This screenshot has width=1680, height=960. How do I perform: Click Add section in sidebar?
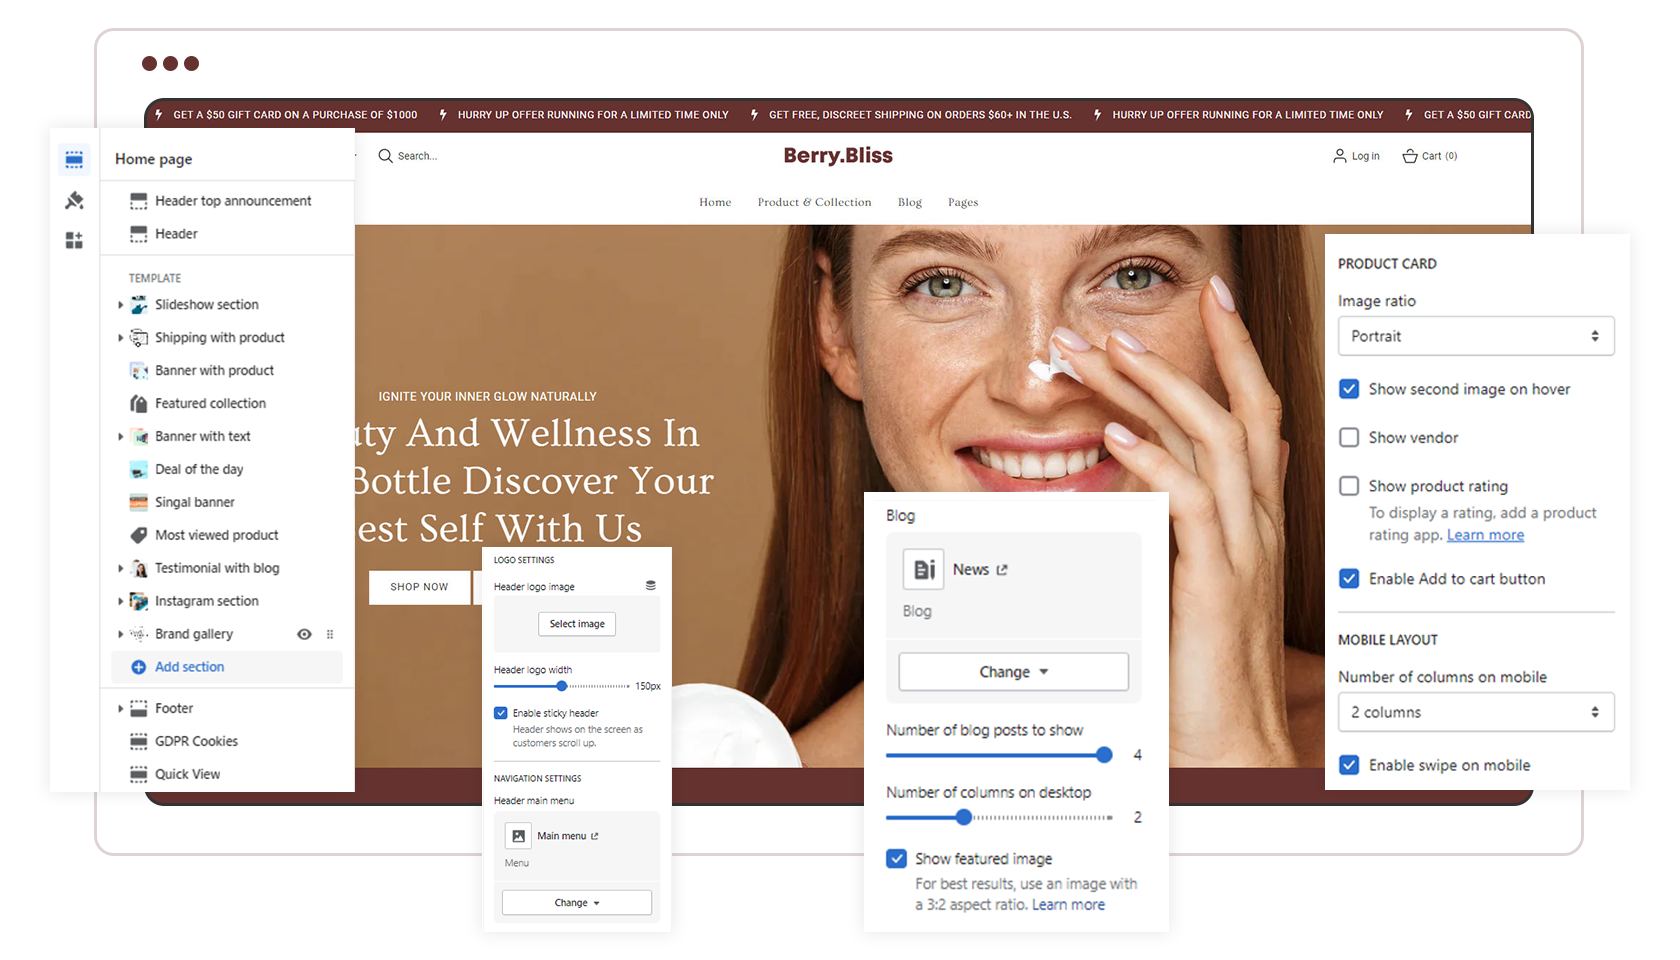(x=189, y=667)
